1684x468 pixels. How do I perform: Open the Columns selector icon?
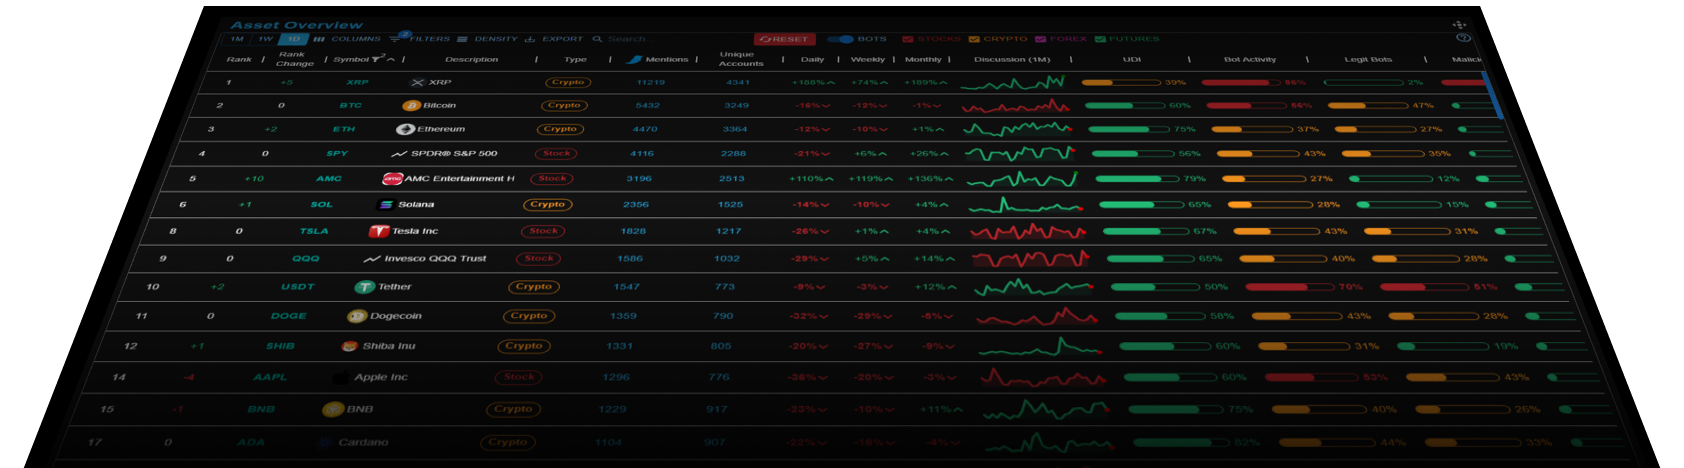319,39
